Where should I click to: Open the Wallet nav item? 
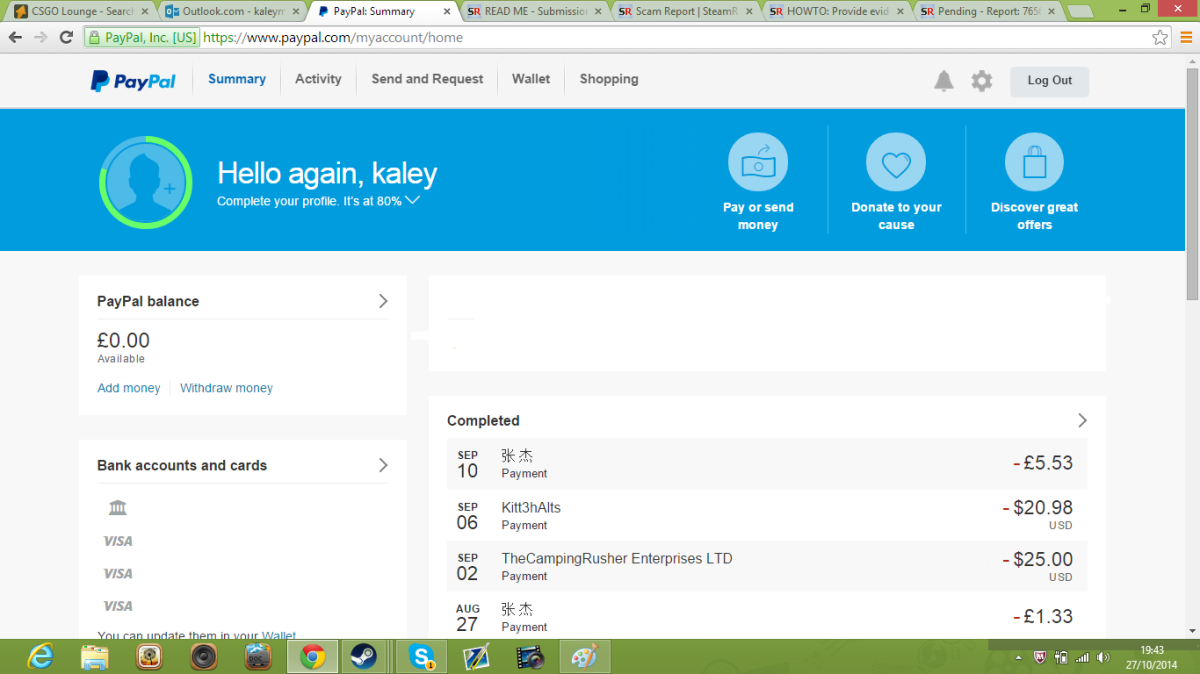[x=531, y=79]
